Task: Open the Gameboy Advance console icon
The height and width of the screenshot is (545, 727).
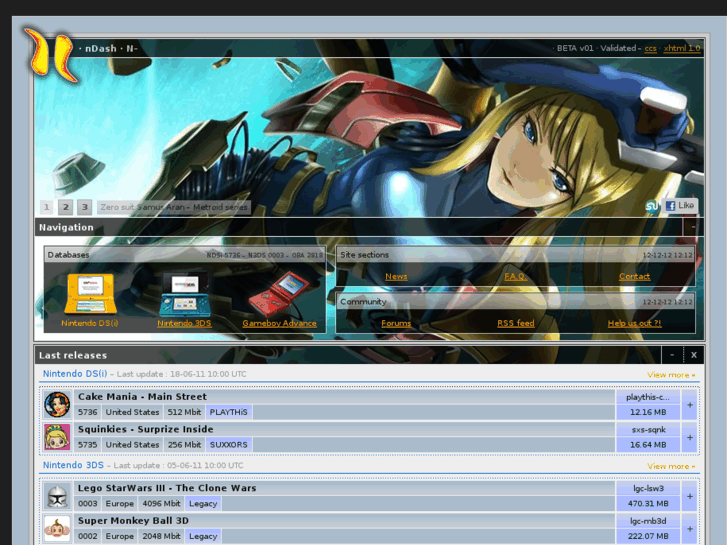Action: 279,295
